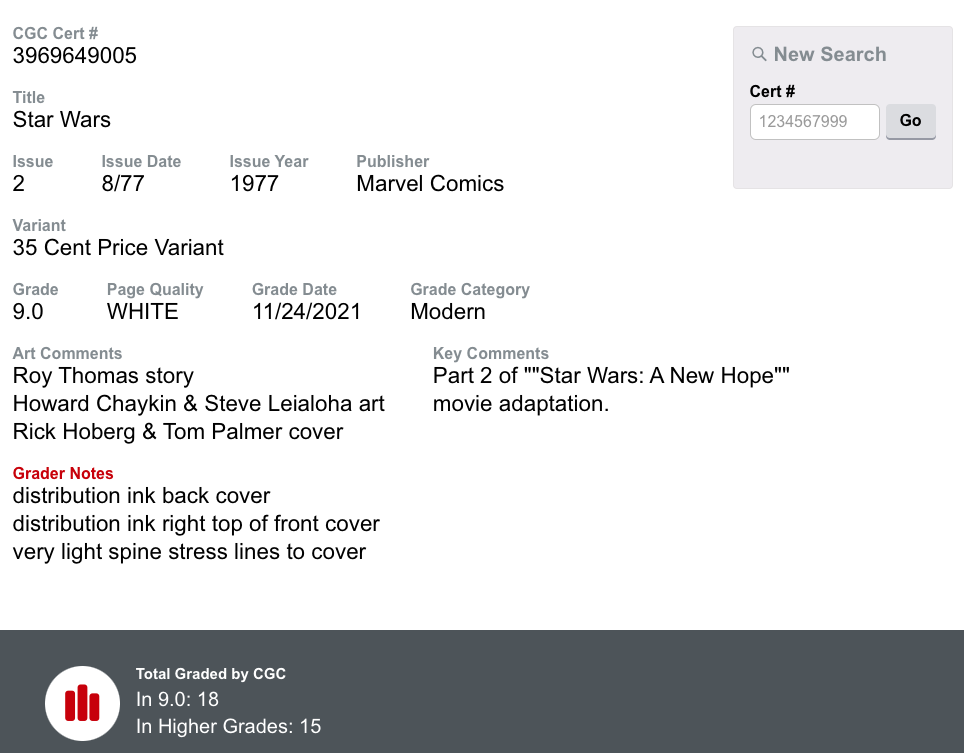Image resolution: width=964 pixels, height=753 pixels.
Task: Select the cert number 3969649005
Action: (75, 56)
